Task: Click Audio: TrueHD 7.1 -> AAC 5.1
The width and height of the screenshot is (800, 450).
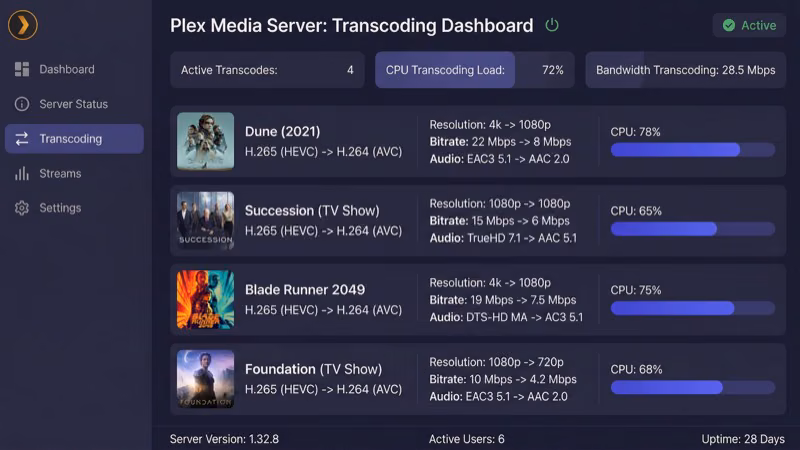Action: click(x=503, y=238)
